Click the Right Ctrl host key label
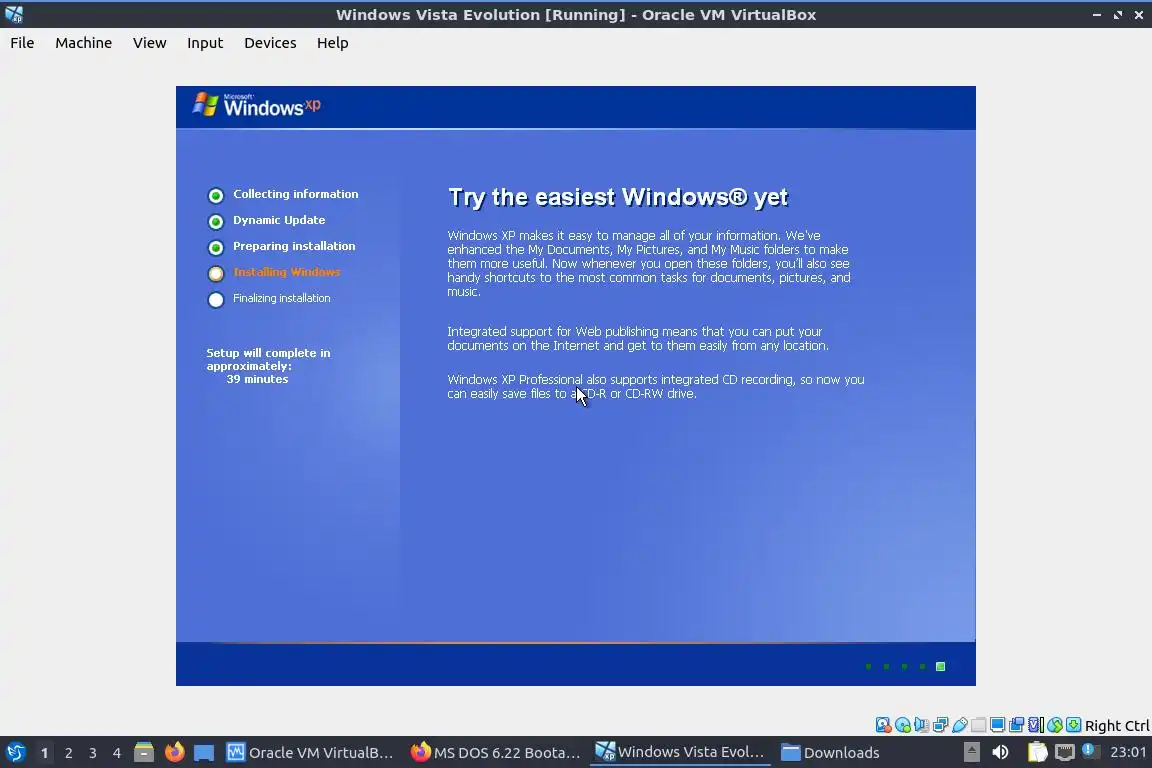 1117,725
